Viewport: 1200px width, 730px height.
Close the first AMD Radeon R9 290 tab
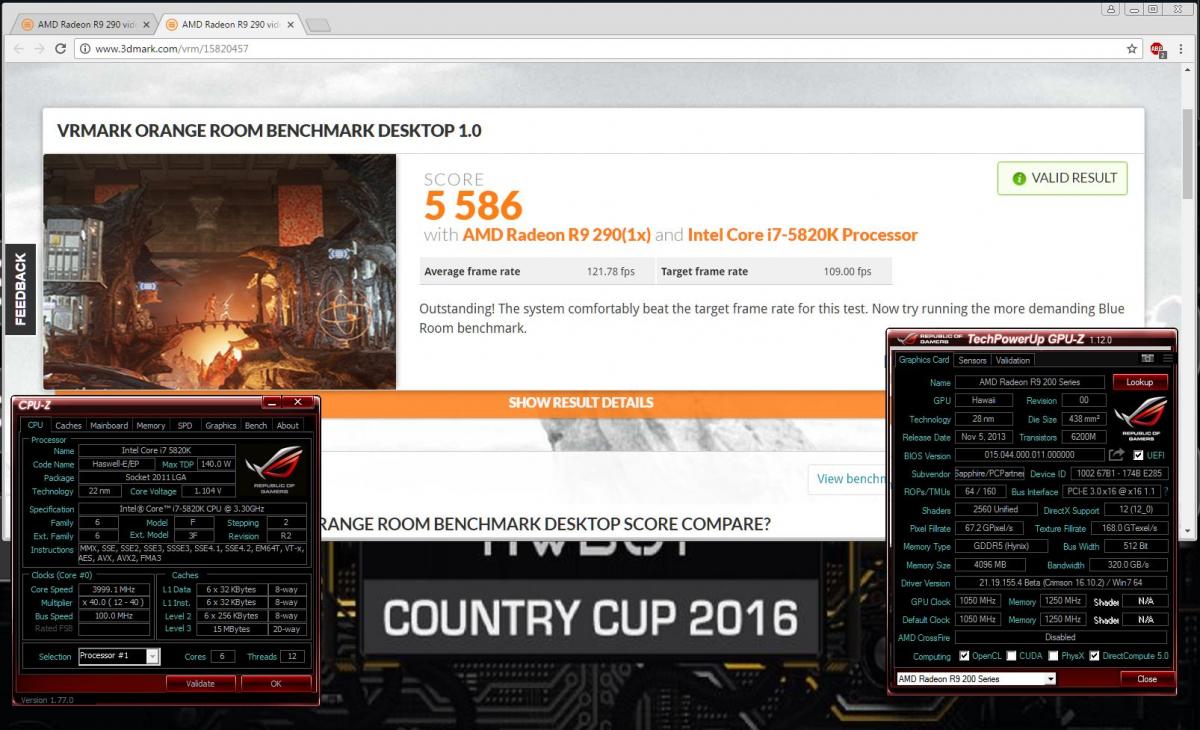(x=145, y=23)
